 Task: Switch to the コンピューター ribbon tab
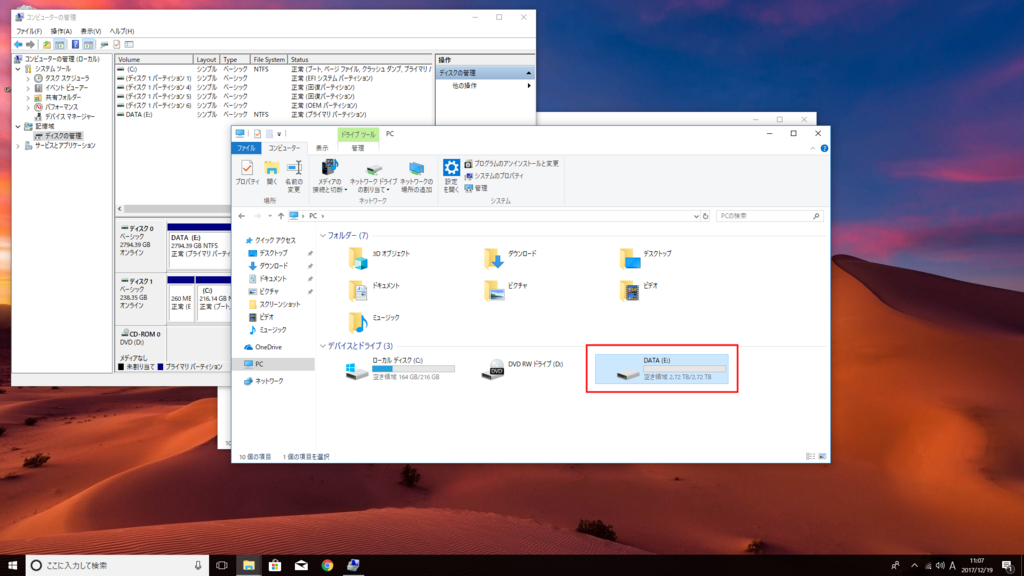click(x=284, y=148)
